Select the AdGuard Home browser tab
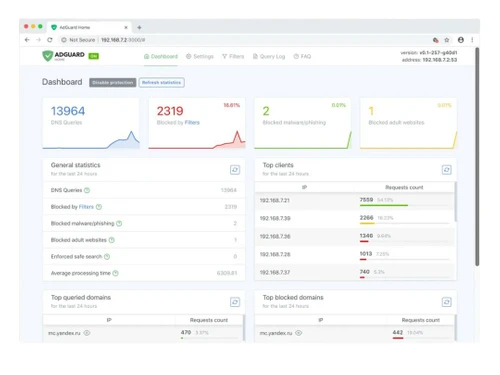 (89, 27)
